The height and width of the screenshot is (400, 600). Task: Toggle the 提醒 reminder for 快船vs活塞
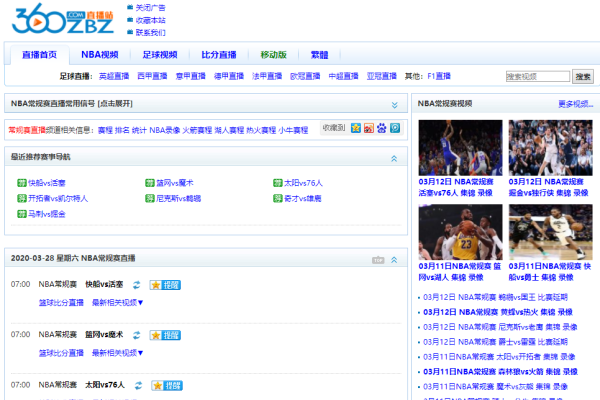tap(165, 285)
